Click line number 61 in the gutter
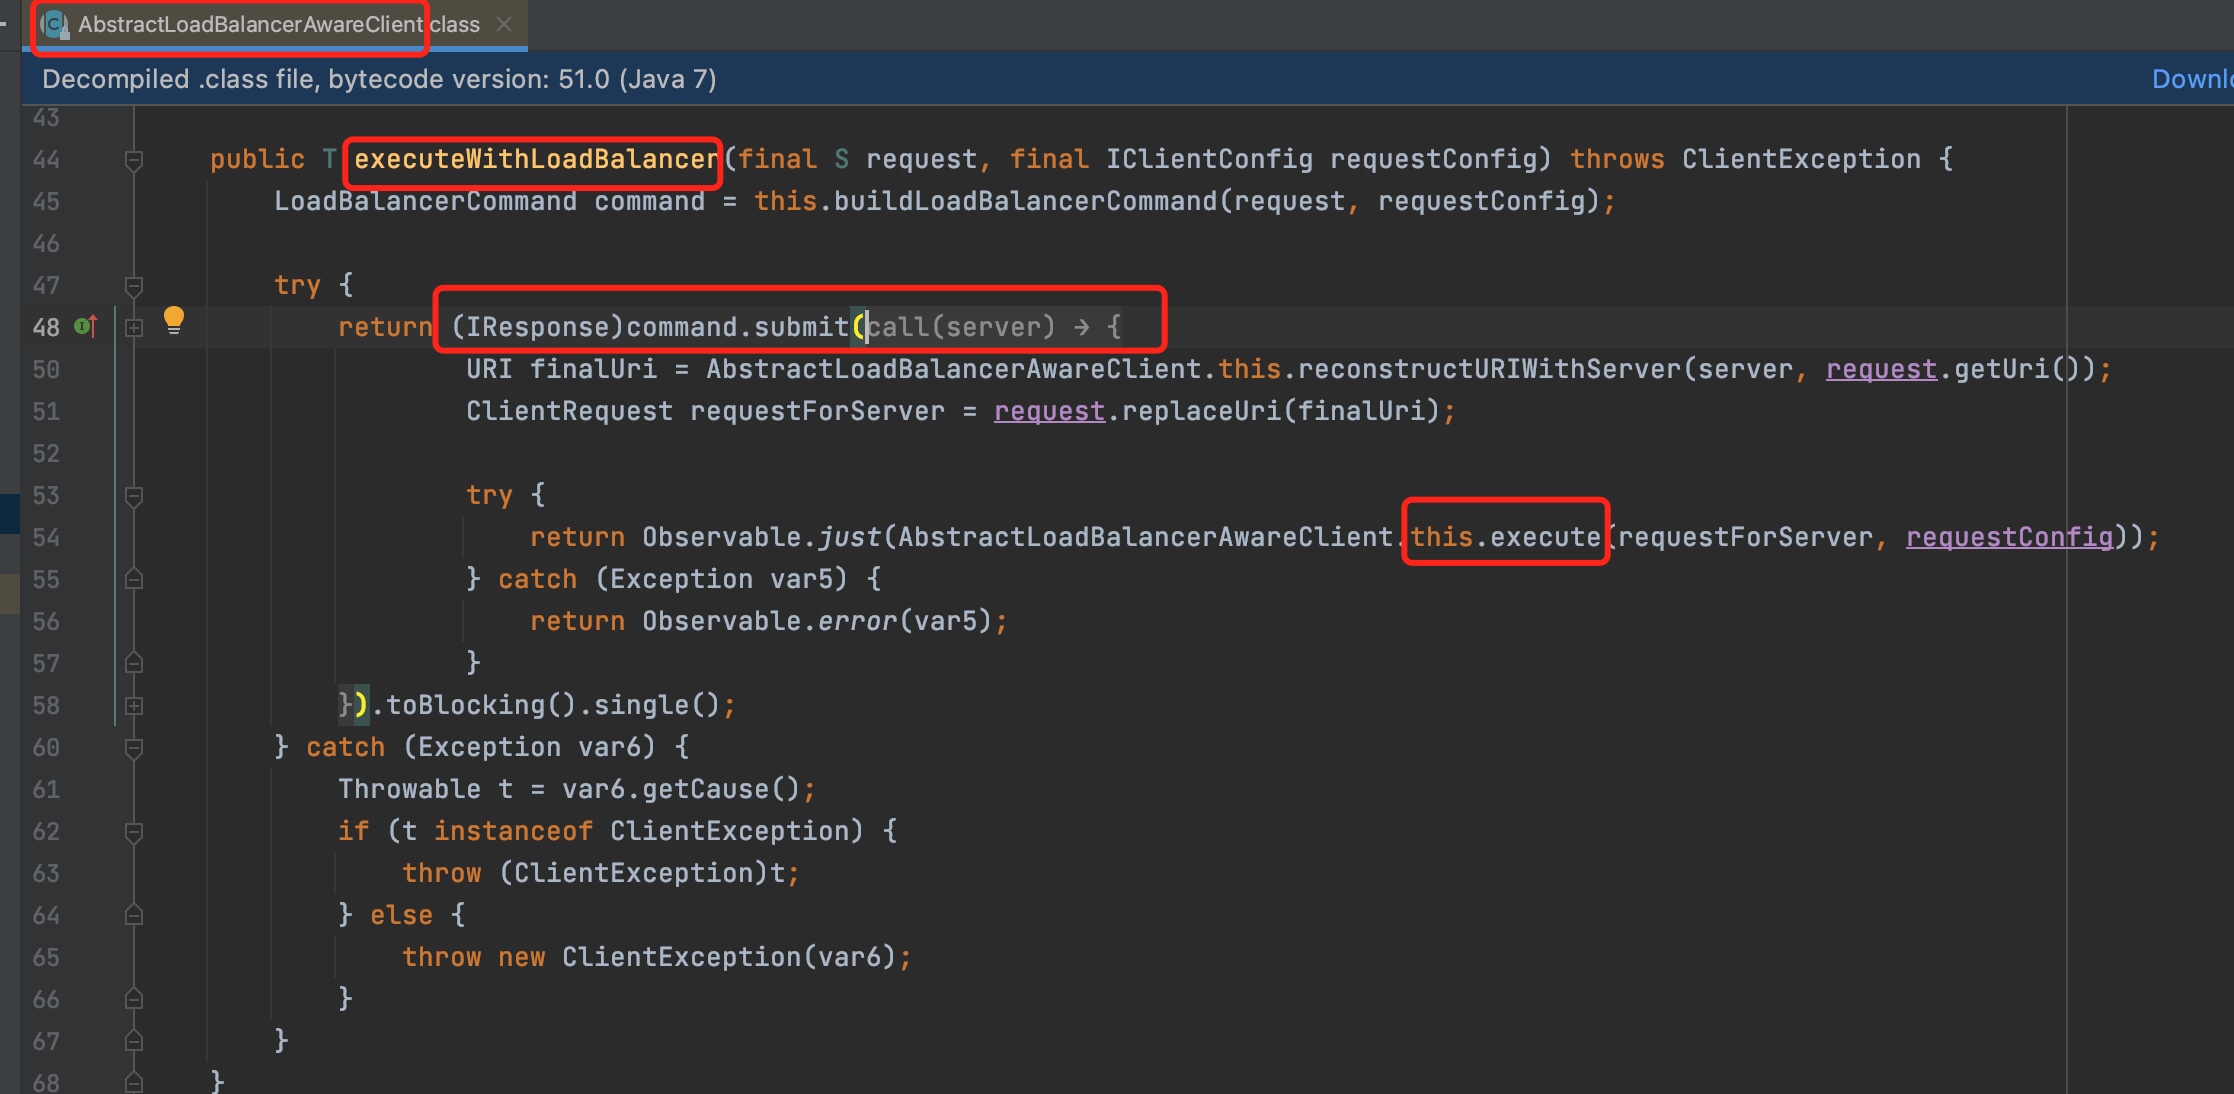Image resolution: width=2234 pixels, height=1094 pixels. 46,790
